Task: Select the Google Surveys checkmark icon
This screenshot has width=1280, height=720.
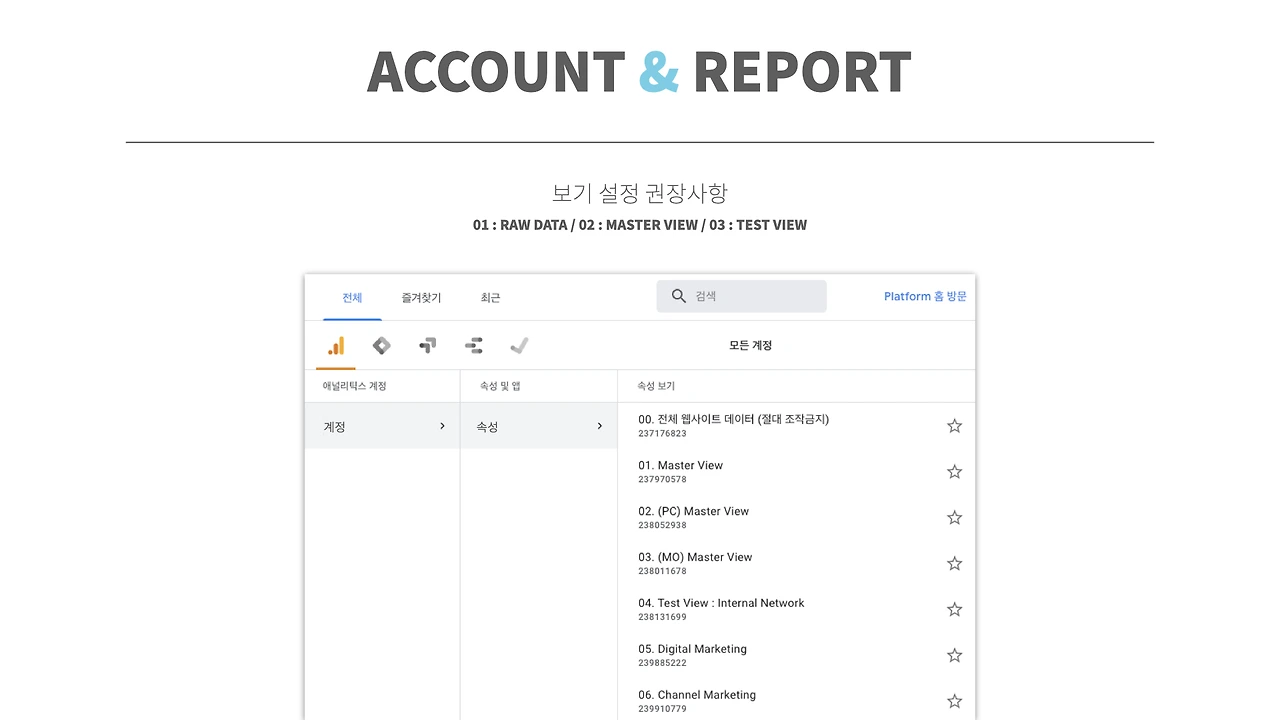Action: click(519, 345)
